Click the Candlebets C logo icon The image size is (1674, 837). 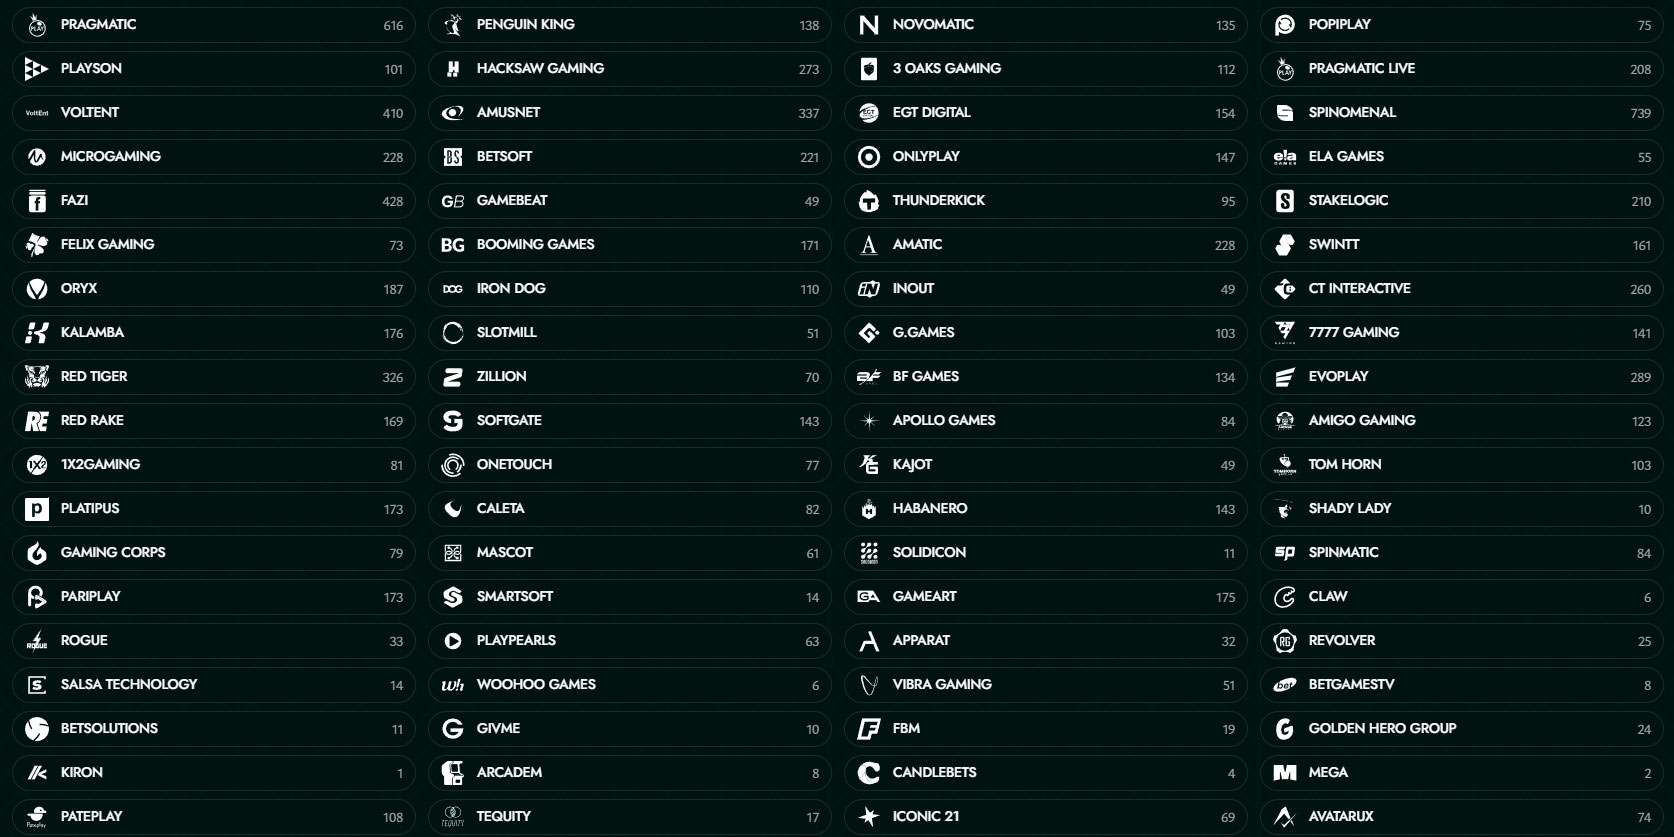869,773
